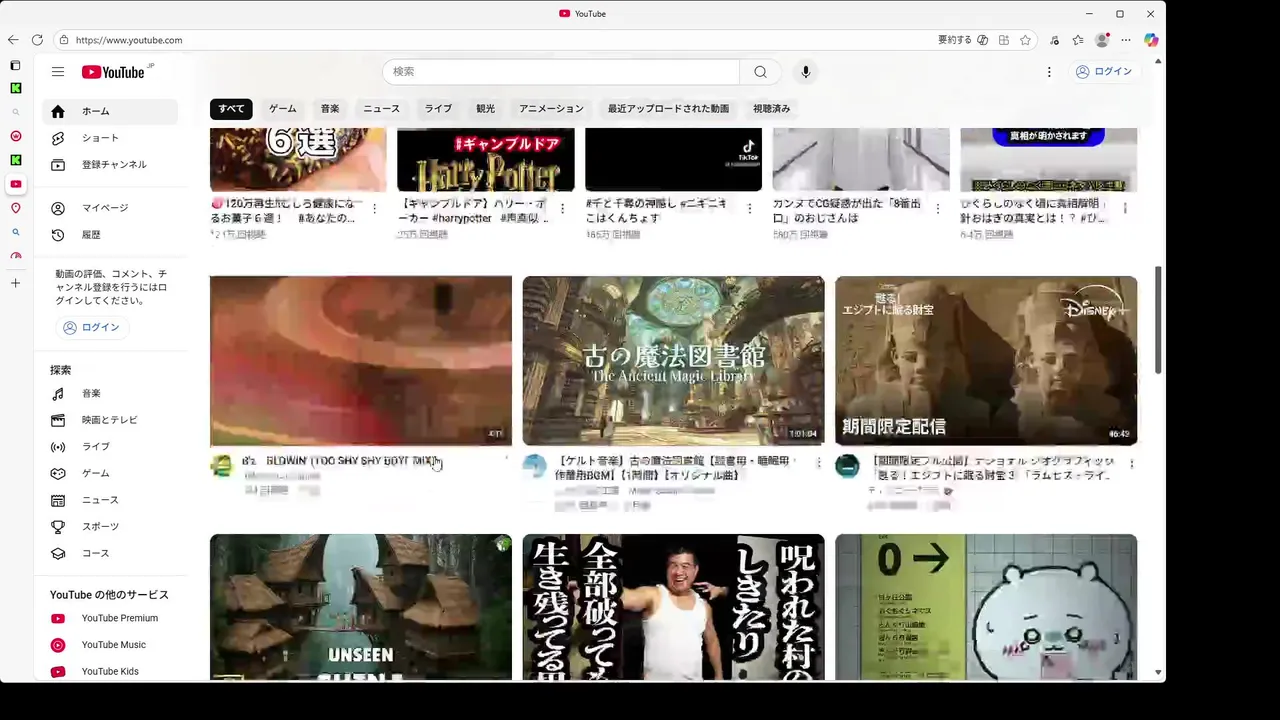Open browser settings and more menu
1280x720 pixels.
(x=1126, y=40)
